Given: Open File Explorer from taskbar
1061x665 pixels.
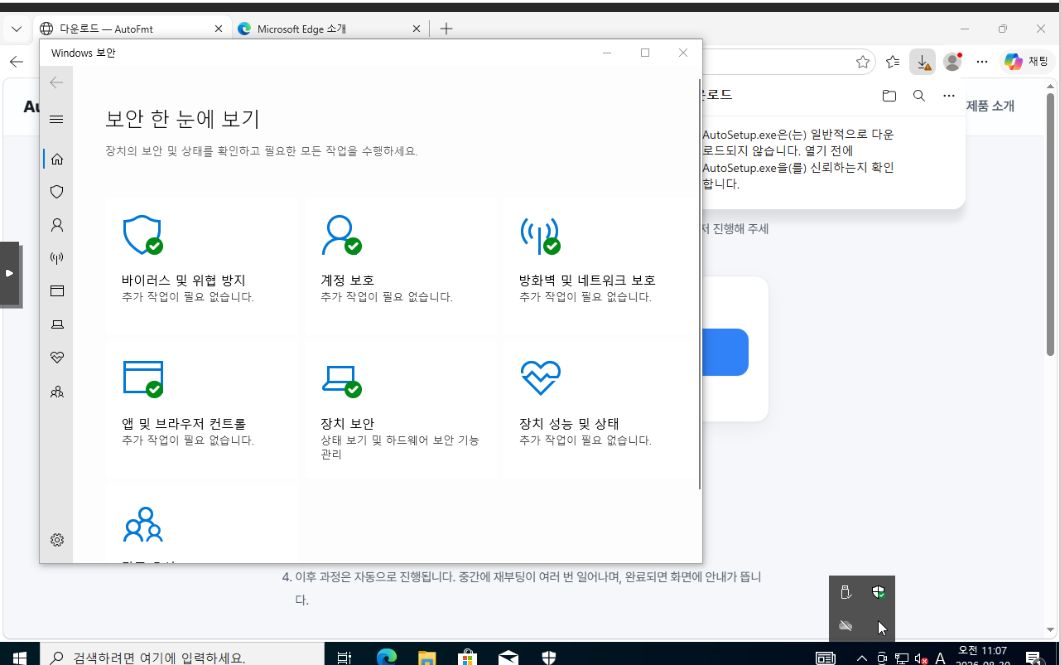Looking at the screenshot, I should (x=427, y=657).
